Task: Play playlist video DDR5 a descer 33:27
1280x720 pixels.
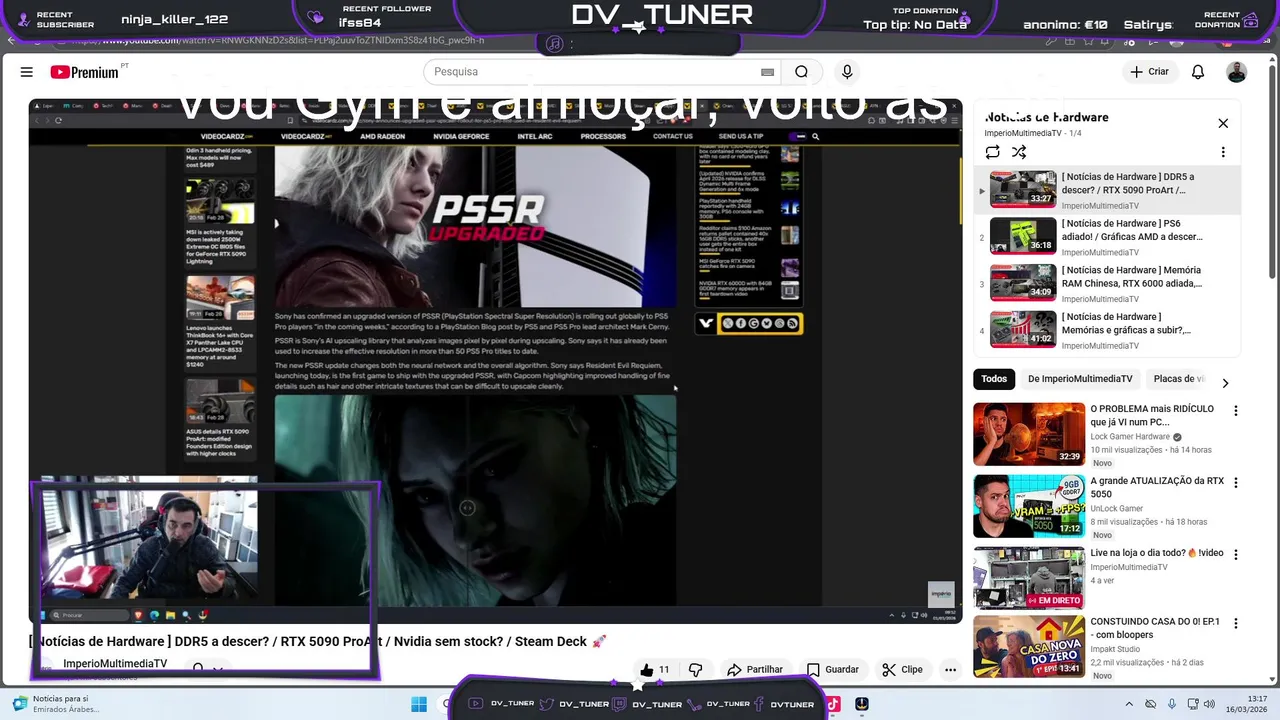Action: [1109, 190]
